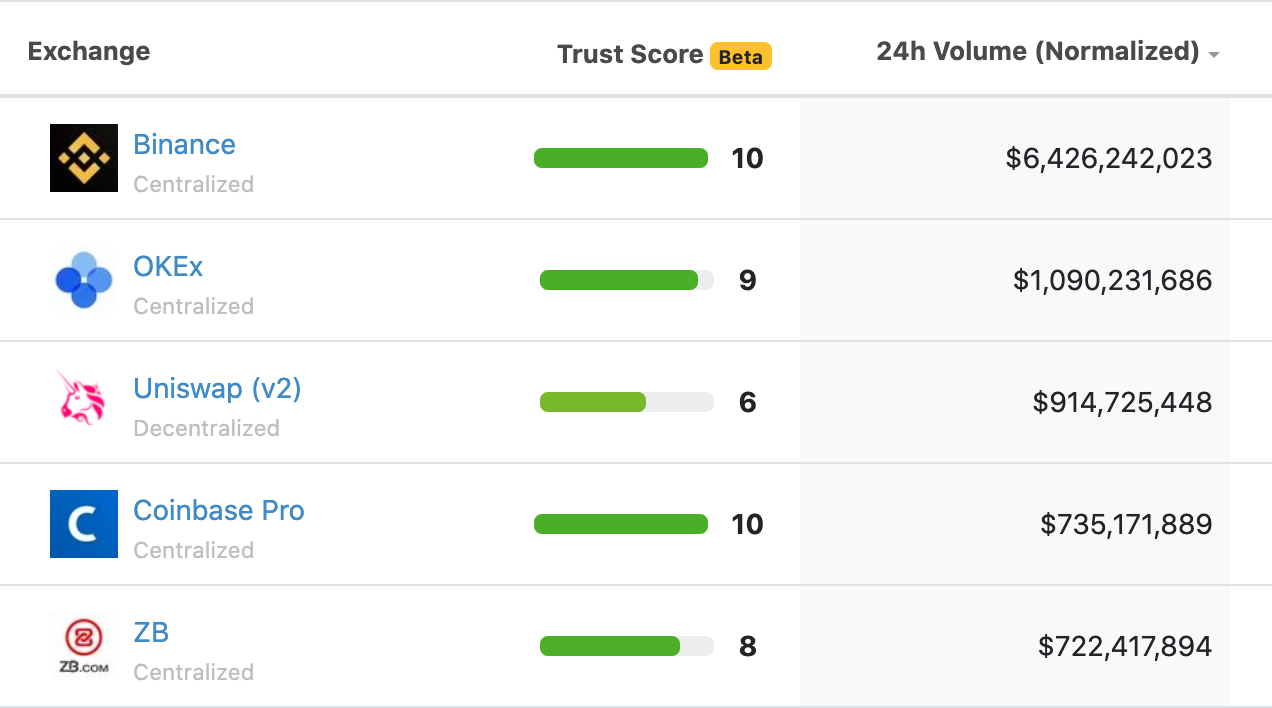Open the Uniswap (v2) link
1272x708 pixels.
coord(216,388)
